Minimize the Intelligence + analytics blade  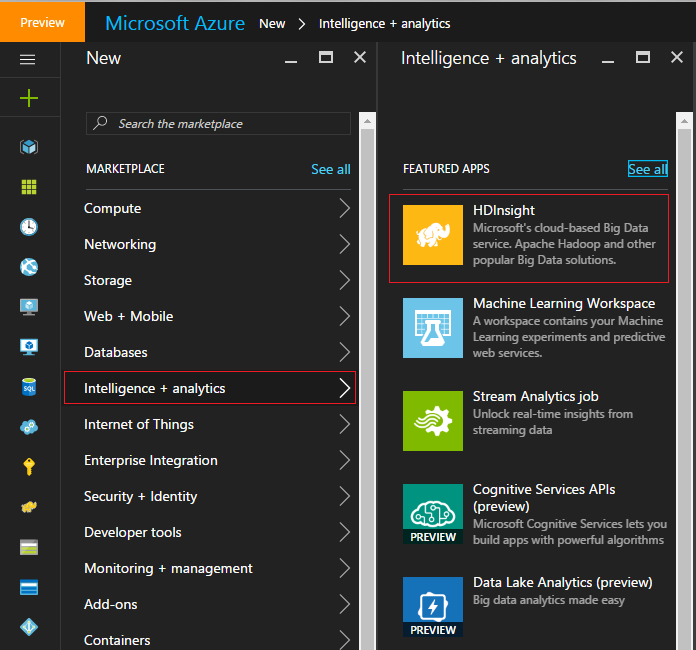608,61
